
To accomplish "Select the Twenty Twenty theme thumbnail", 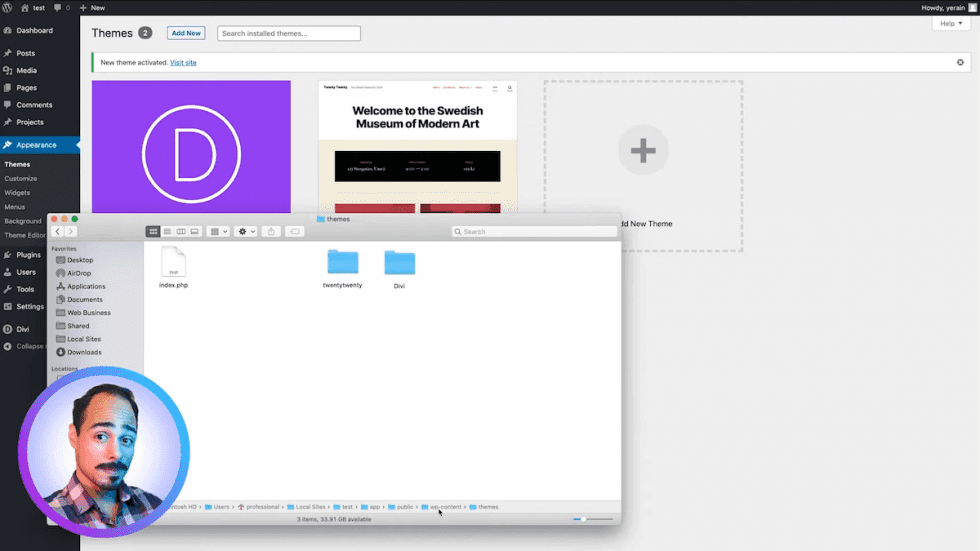I will 418,147.
